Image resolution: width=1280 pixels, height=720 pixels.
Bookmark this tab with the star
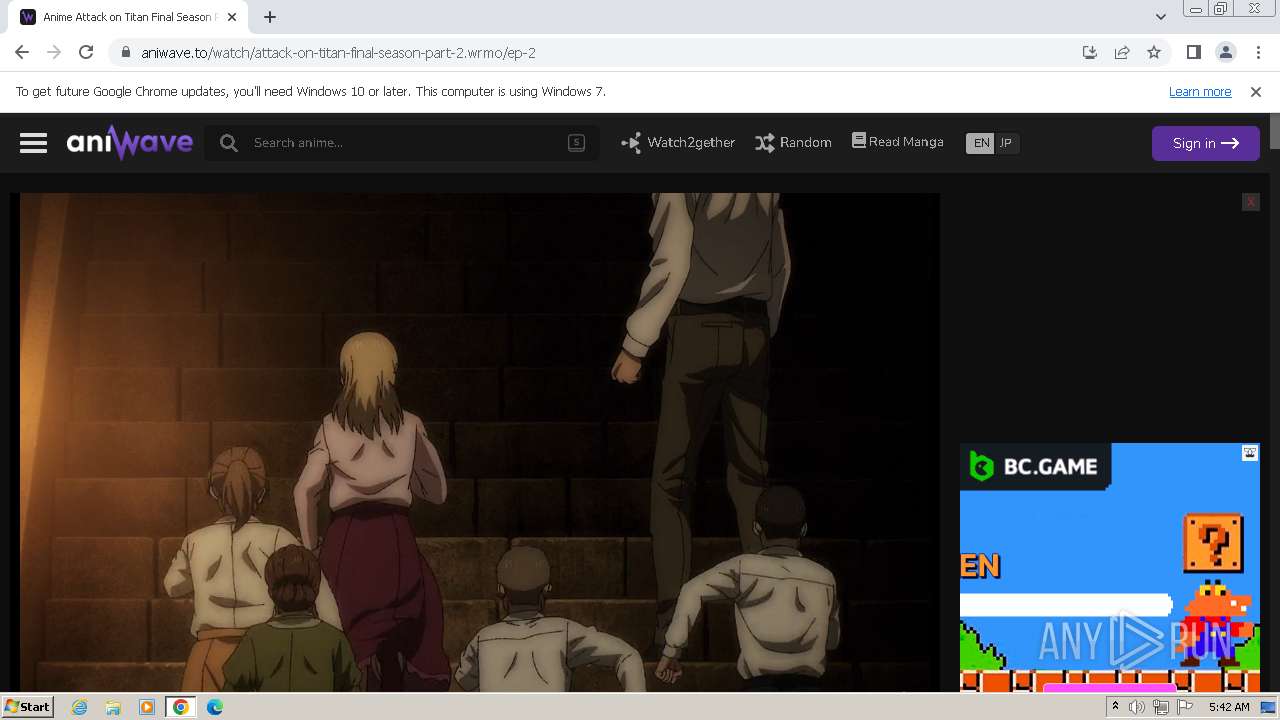(x=1154, y=53)
